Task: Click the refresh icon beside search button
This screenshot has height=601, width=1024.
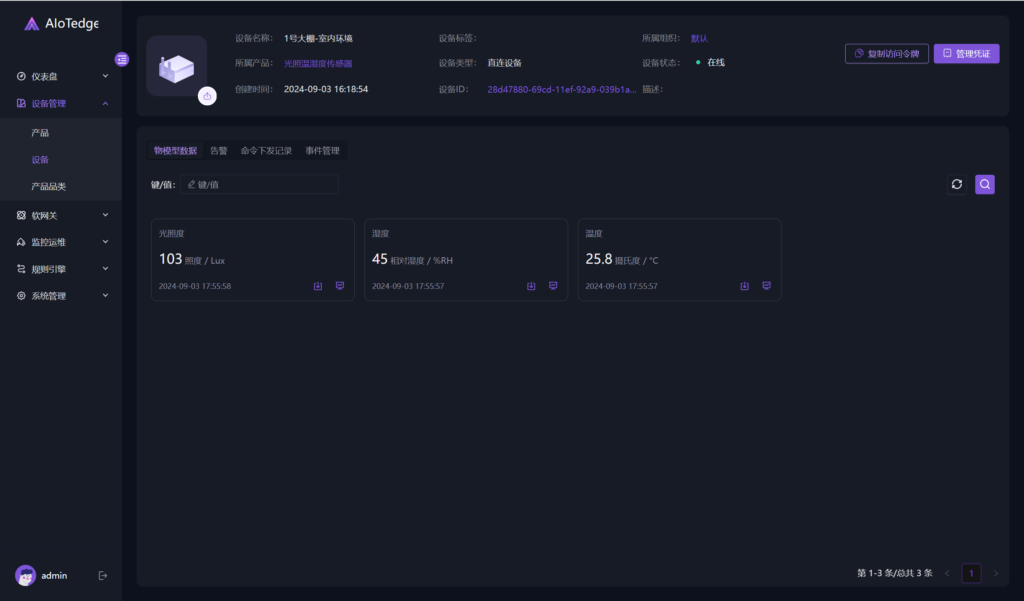Action: click(x=956, y=184)
